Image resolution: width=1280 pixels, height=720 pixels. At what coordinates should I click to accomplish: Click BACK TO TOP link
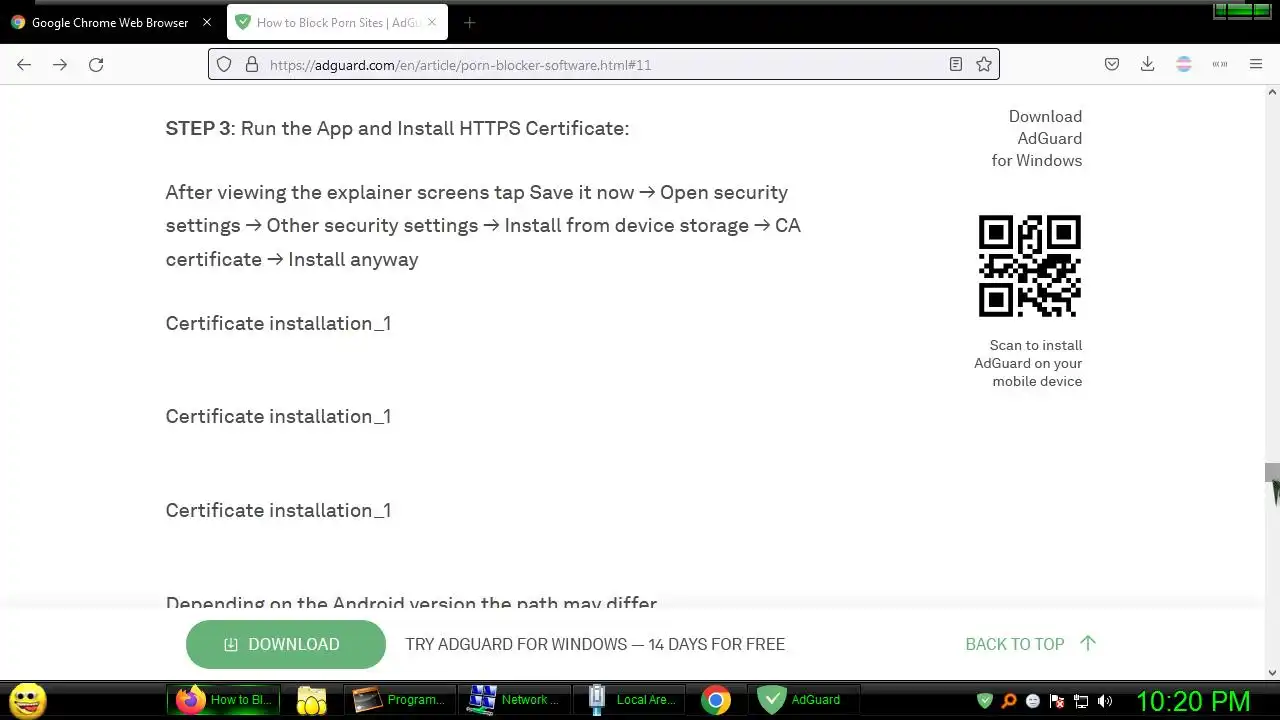click(x=1030, y=644)
